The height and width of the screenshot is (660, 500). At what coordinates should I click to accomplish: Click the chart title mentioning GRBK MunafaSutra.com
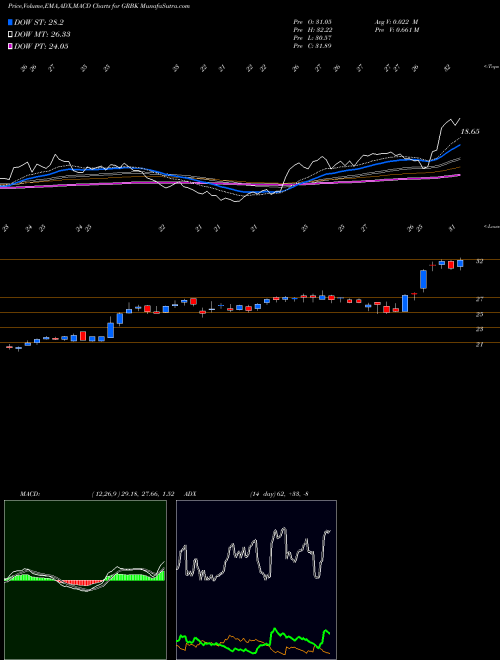99,6
